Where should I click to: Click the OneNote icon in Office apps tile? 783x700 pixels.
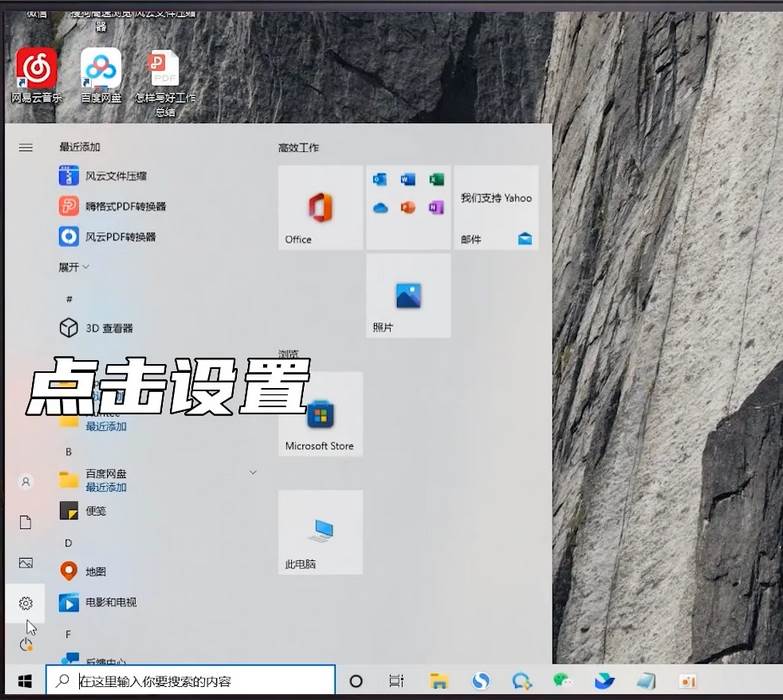pyautogui.click(x=436, y=207)
